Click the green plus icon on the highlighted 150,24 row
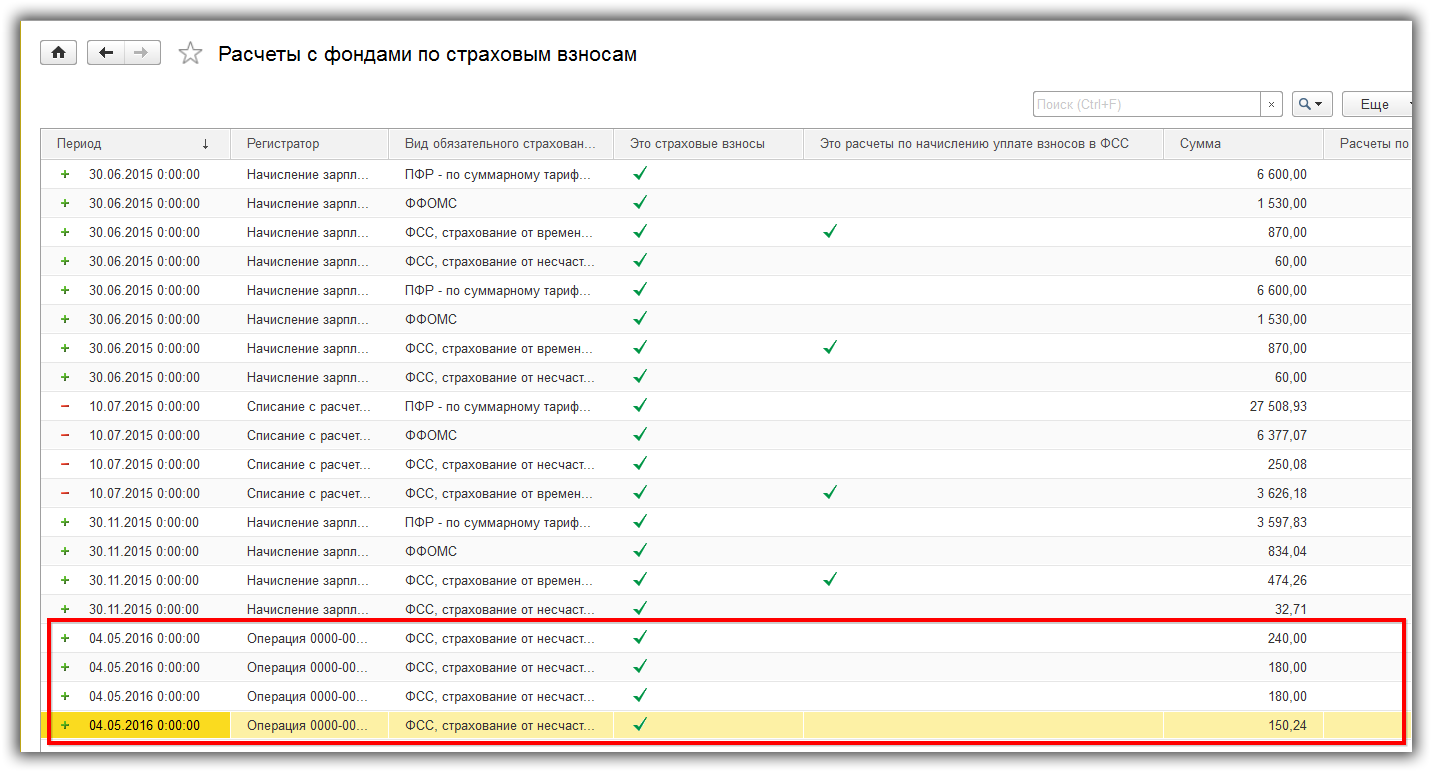 tap(65, 725)
